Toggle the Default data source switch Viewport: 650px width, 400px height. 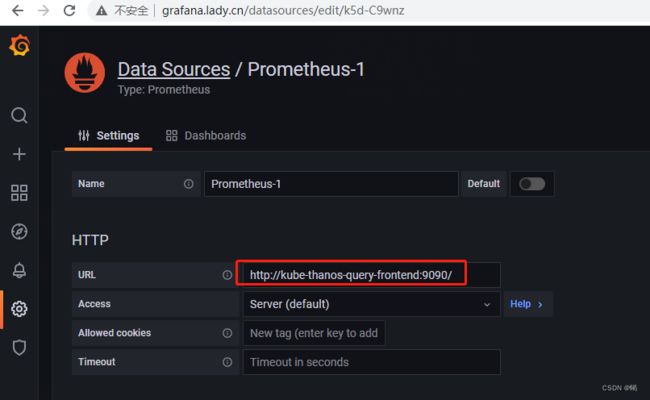[532, 184]
